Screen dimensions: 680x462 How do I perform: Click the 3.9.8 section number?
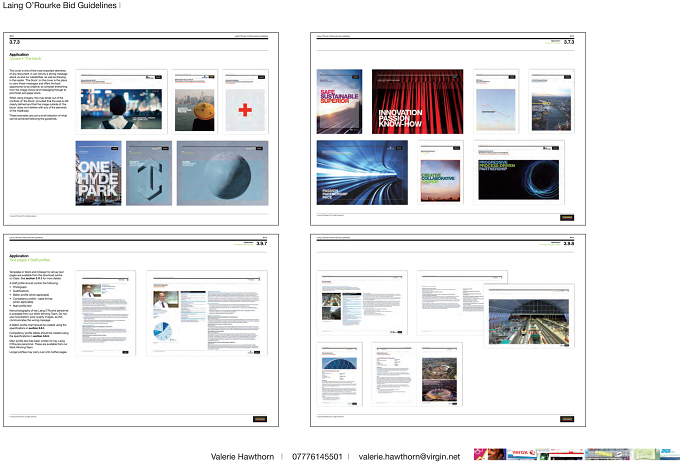click(569, 244)
